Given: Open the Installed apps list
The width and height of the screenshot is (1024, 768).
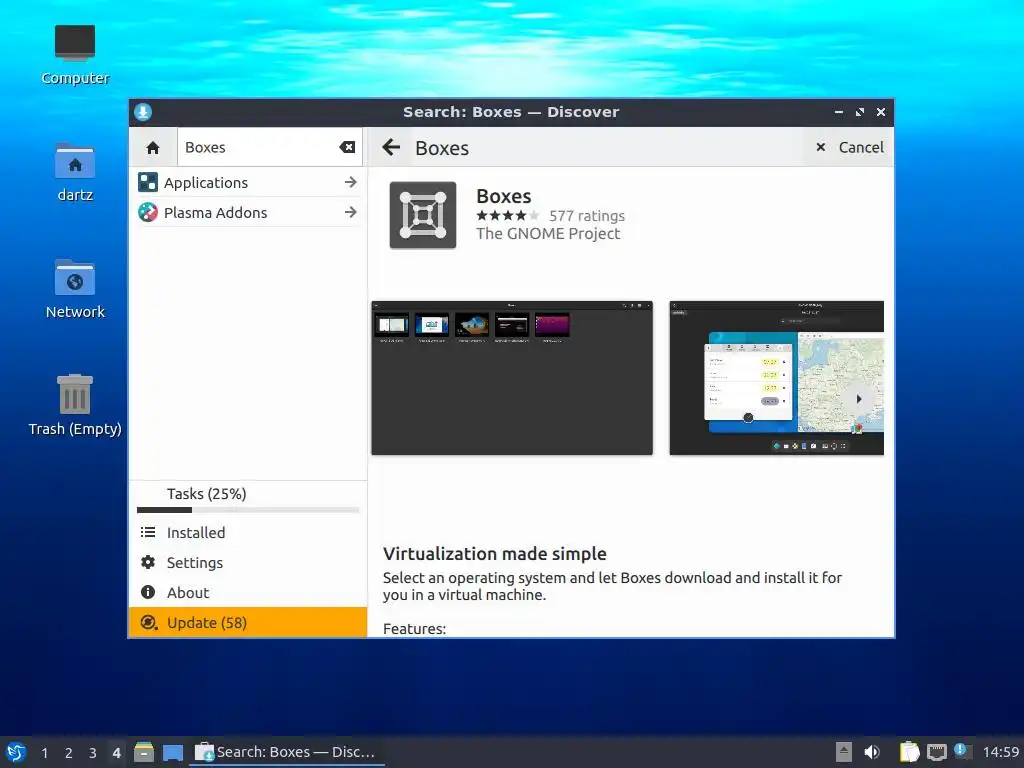Looking at the screenshot, I should [248, 532].
